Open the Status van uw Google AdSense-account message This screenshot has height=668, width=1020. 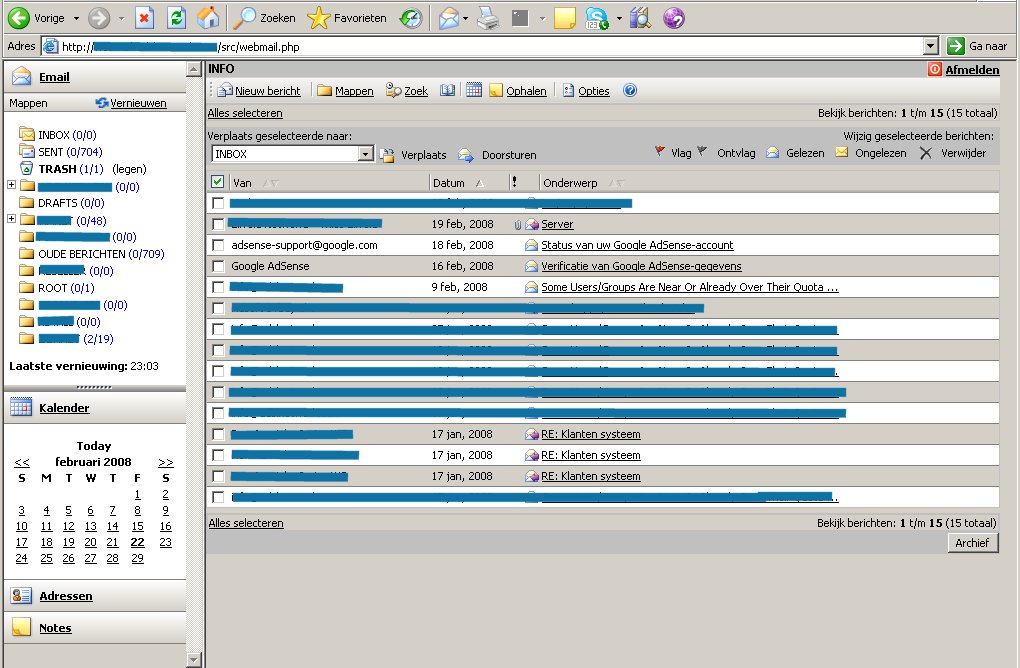tap(637, 245)
